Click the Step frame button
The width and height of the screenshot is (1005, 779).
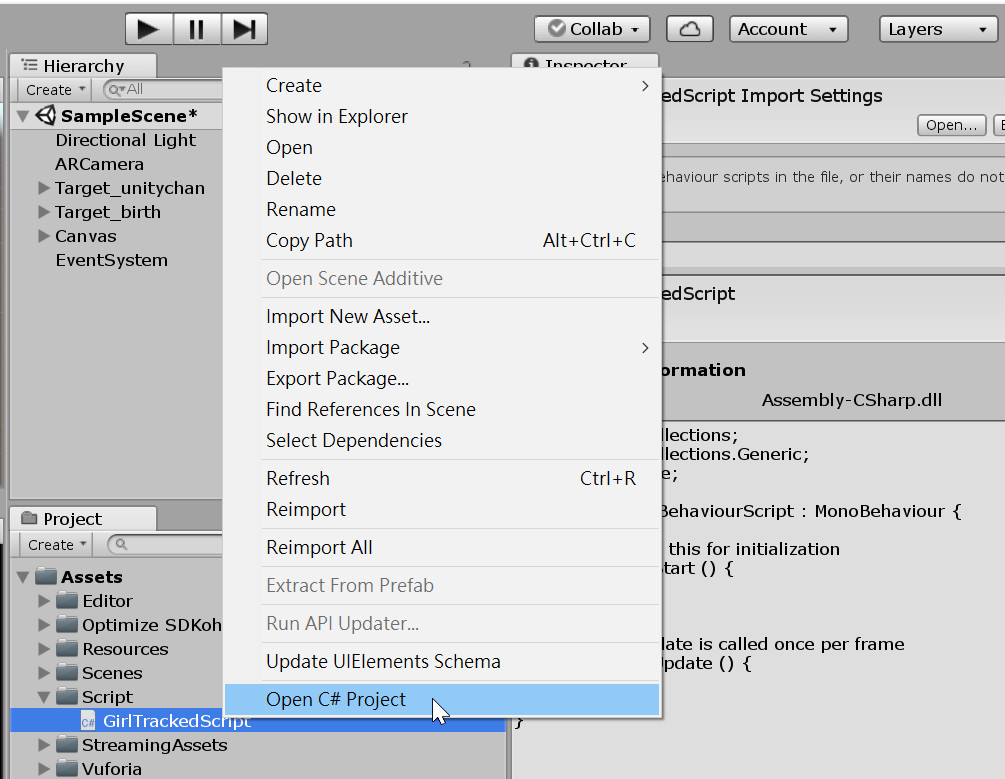(244, 29)
